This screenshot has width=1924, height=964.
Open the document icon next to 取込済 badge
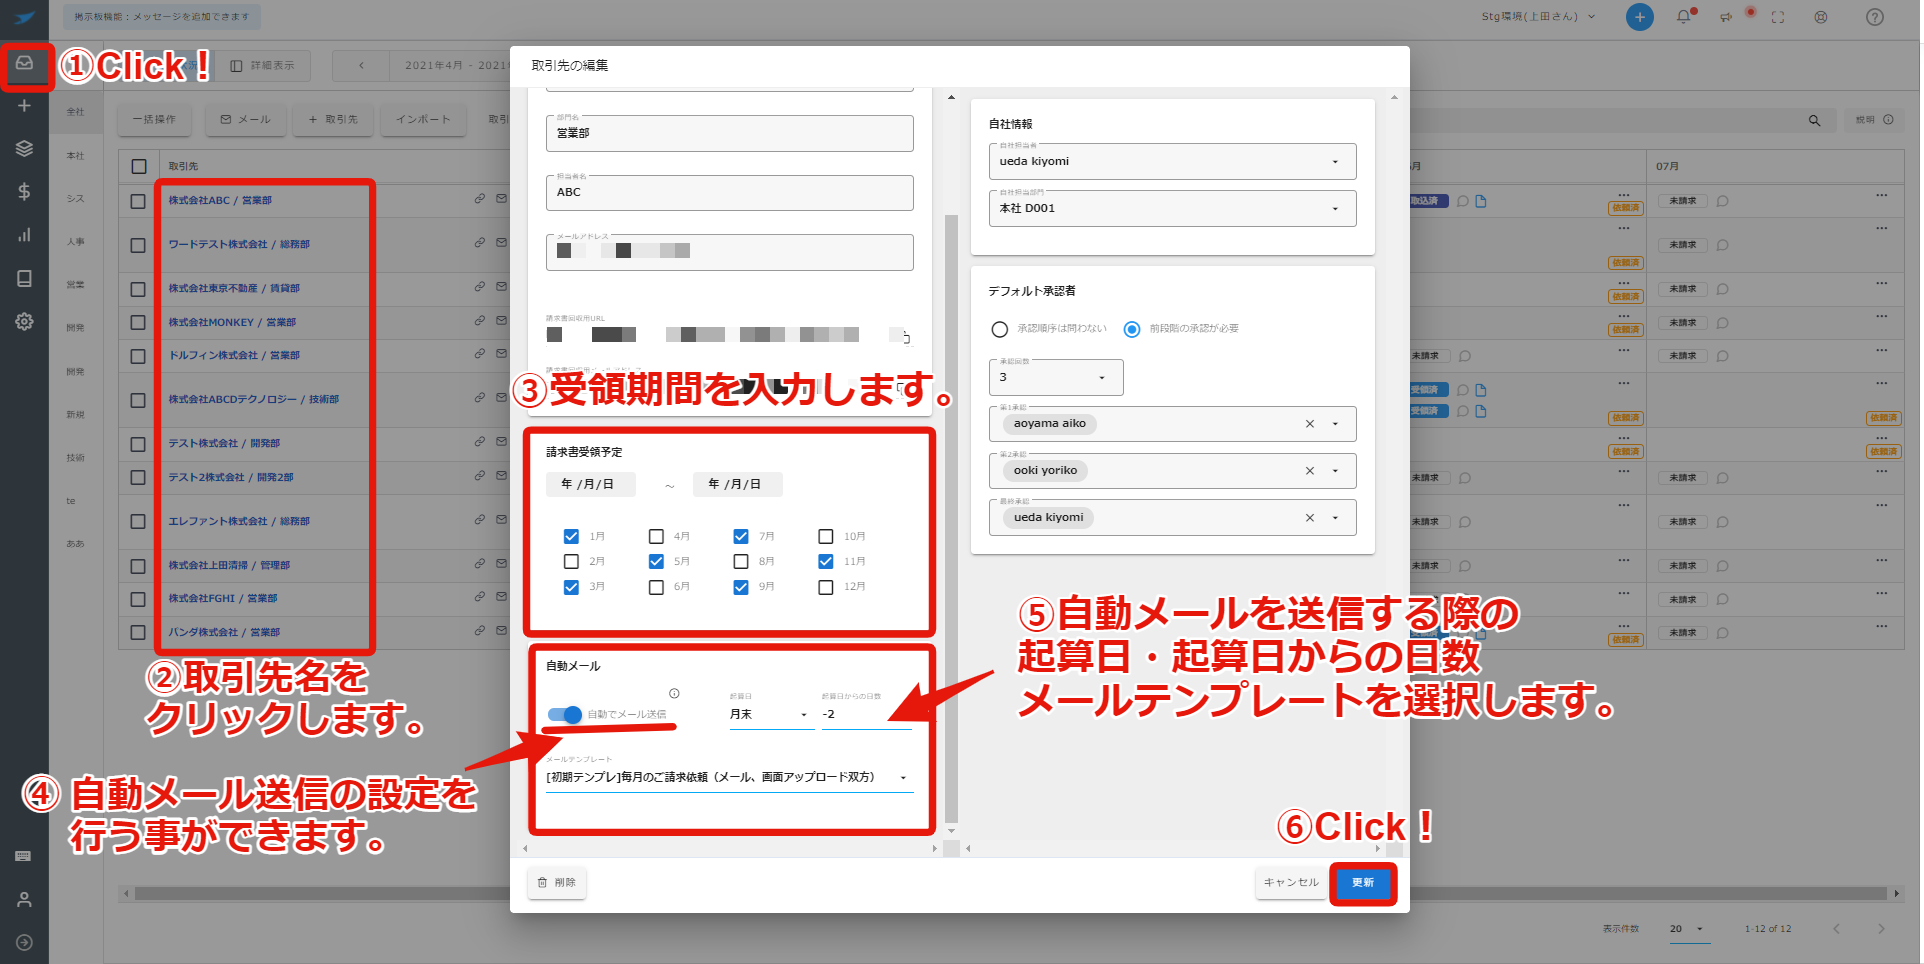coord(1481,201)
